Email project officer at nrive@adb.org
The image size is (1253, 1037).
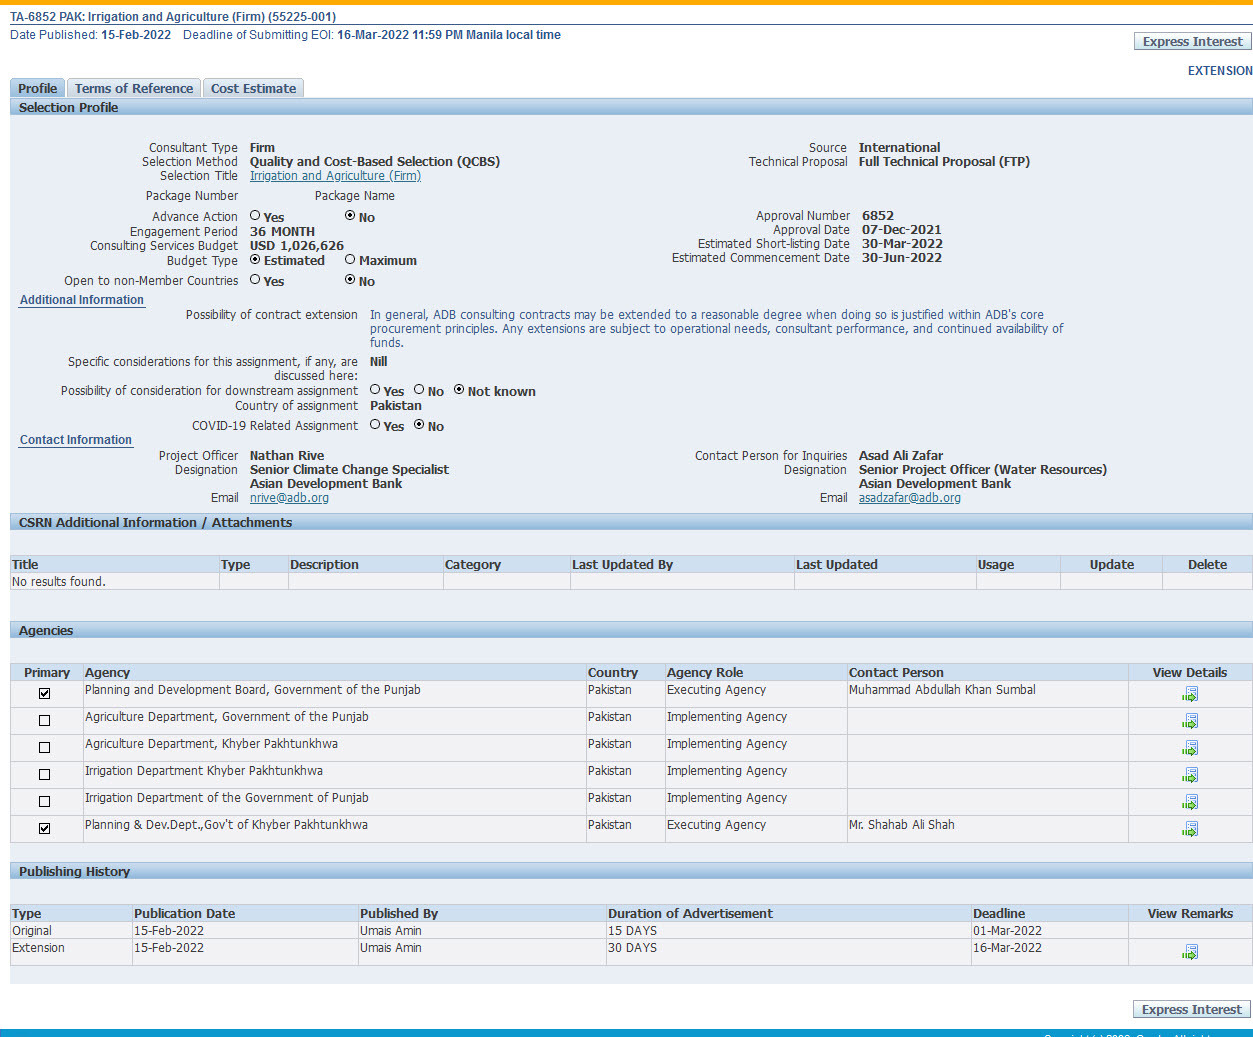click(x=289, y=498)
